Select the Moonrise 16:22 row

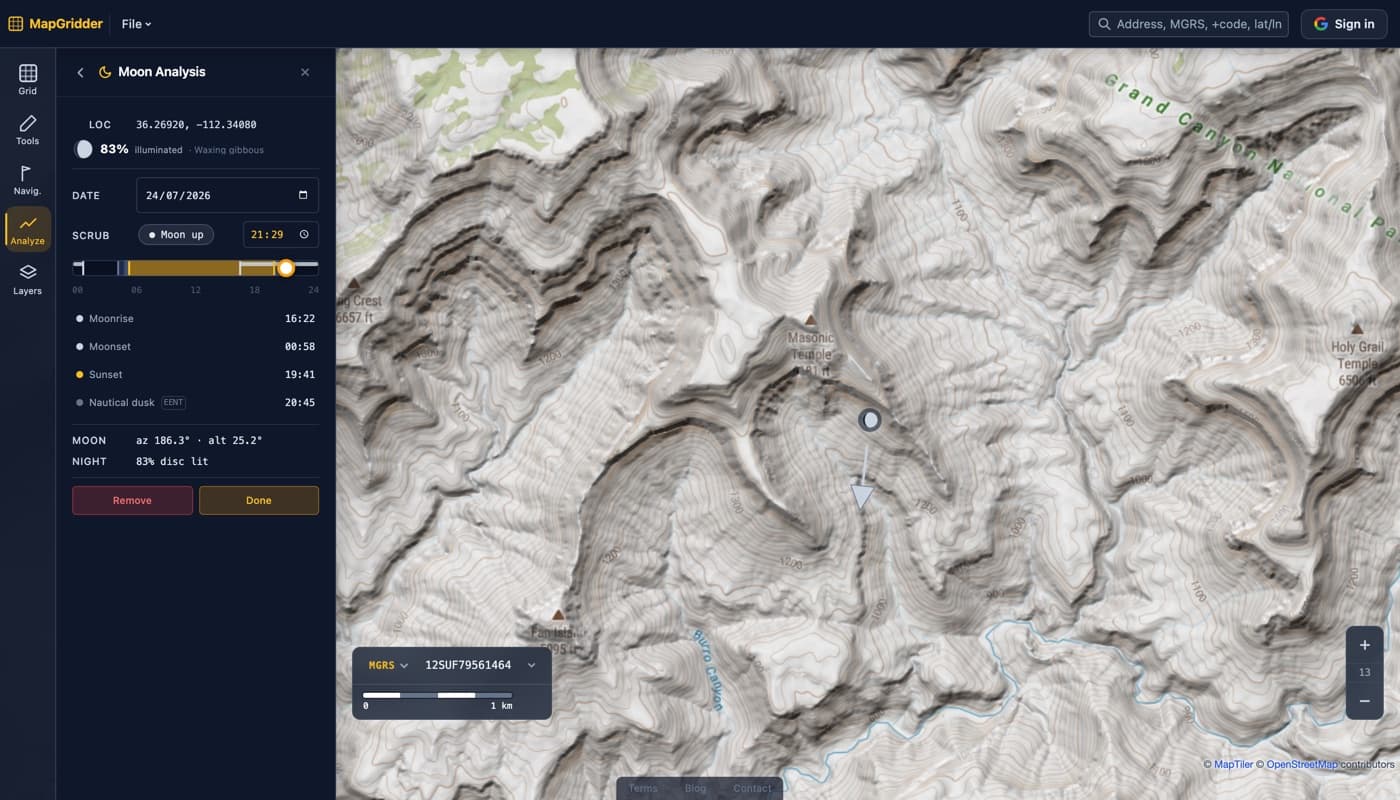point(195,318)
